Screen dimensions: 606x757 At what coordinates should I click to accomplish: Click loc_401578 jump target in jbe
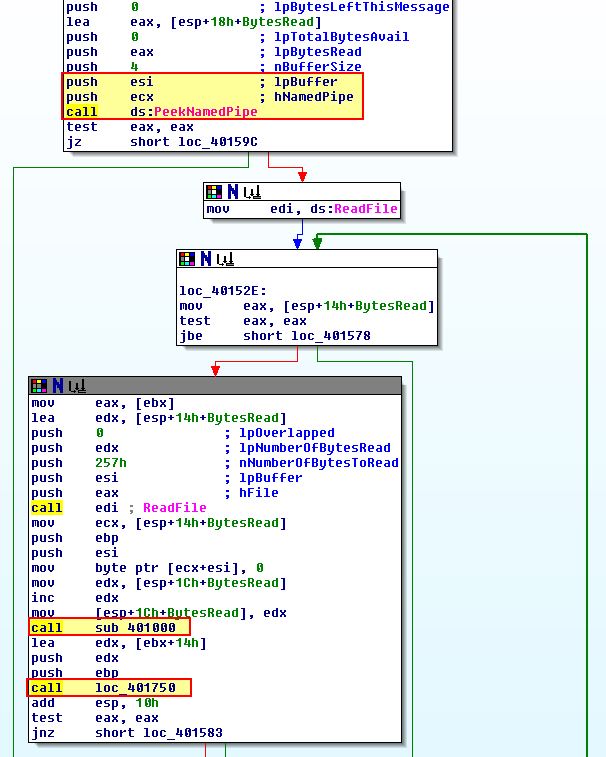331,336
